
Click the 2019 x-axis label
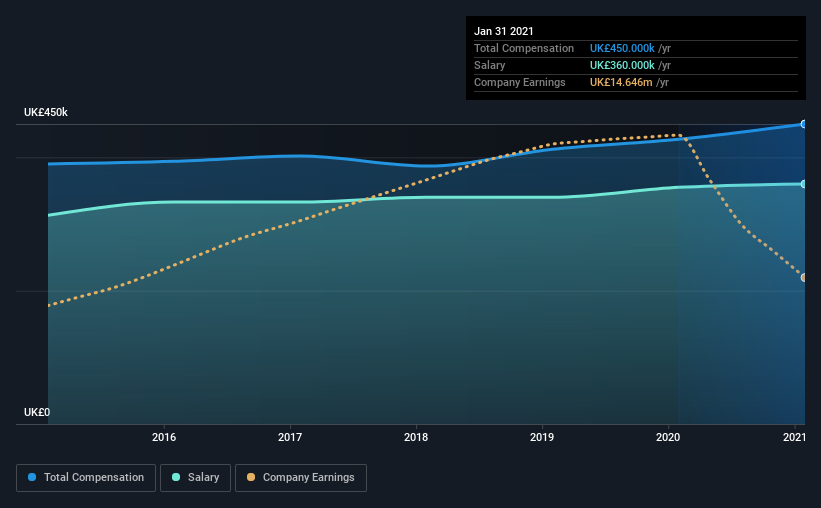[x=542, y=437]
